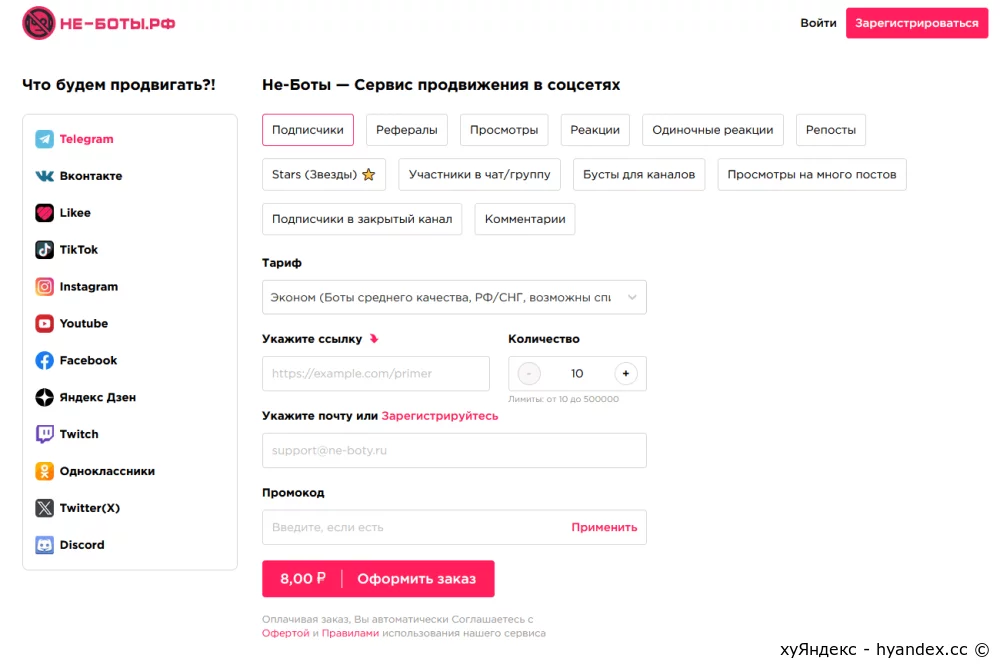Choose the Likee heart icon
Image resolution: width=1000 pixels, height=668 pixels.
[x=44, y=212]
